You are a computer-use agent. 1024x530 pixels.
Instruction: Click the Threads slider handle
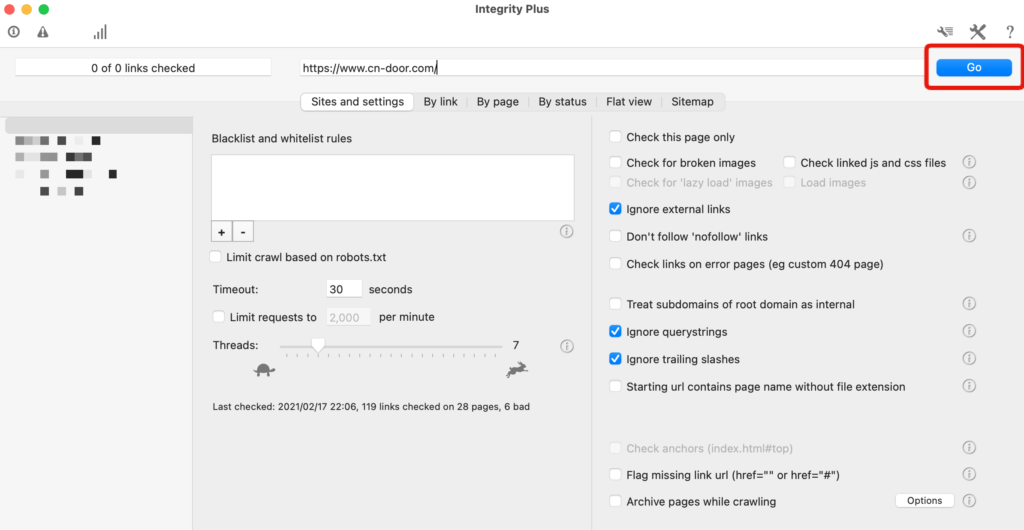[318, 345]
